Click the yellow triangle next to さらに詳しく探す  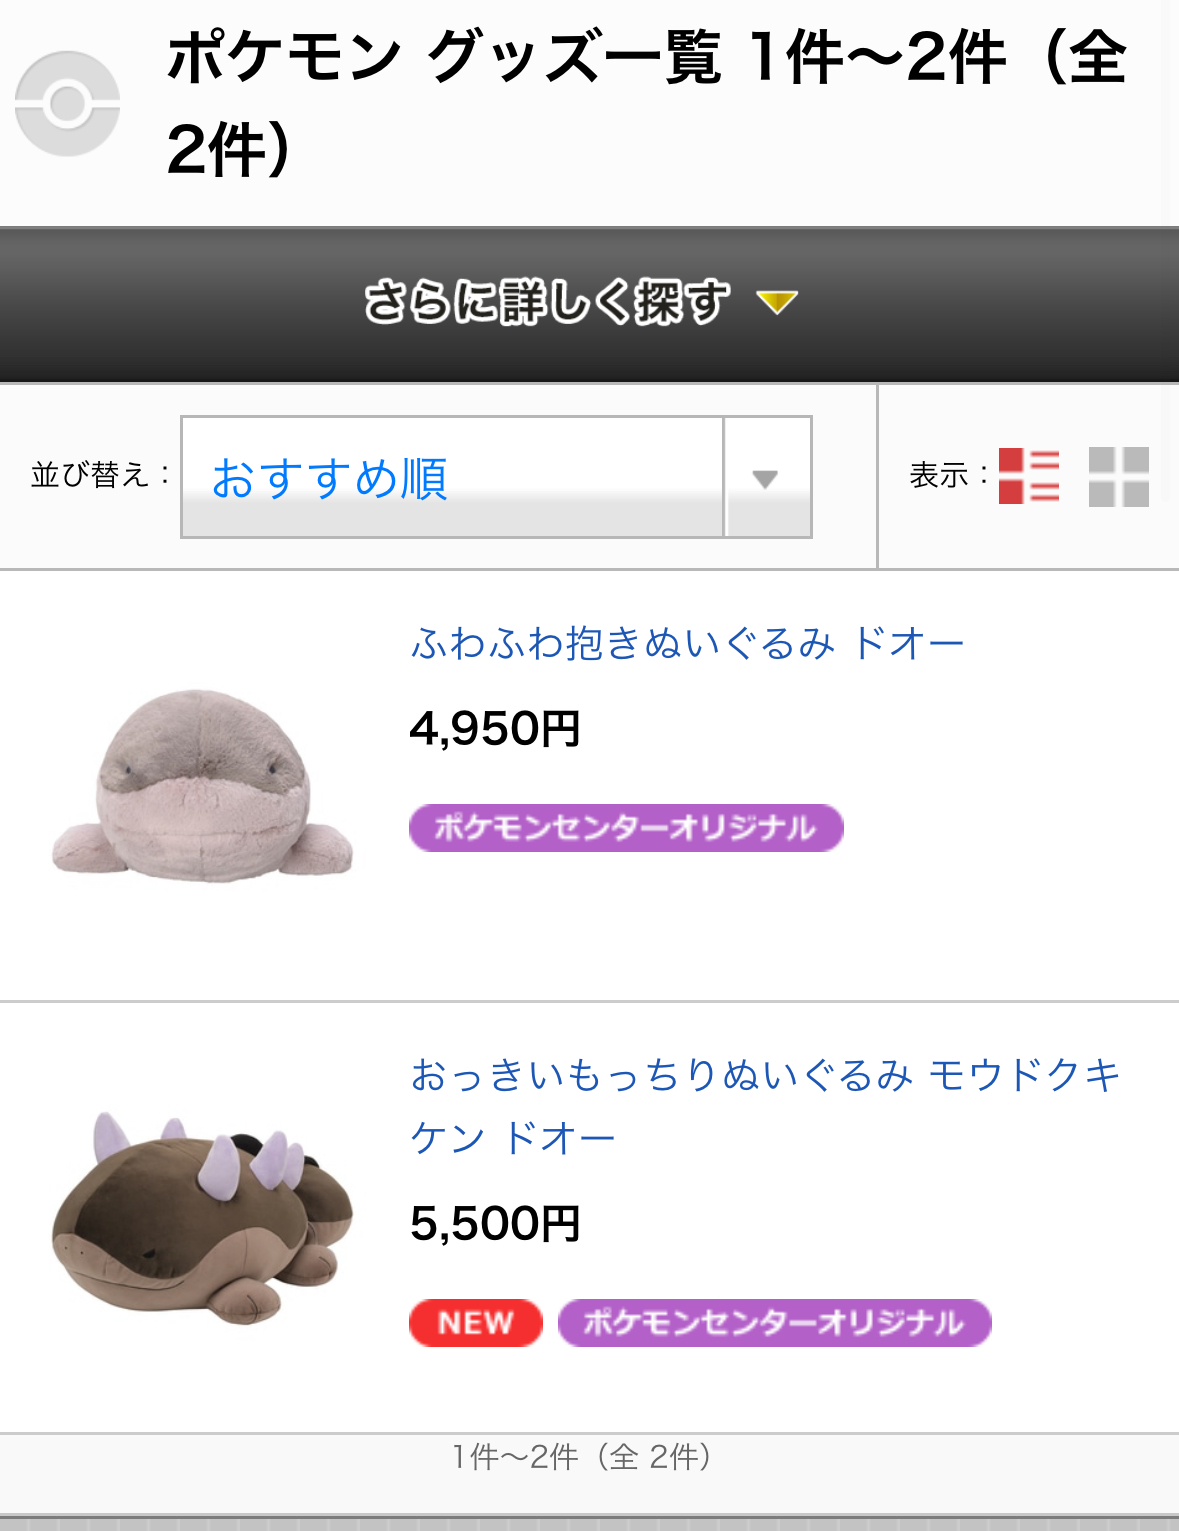(x=776, y=302)
